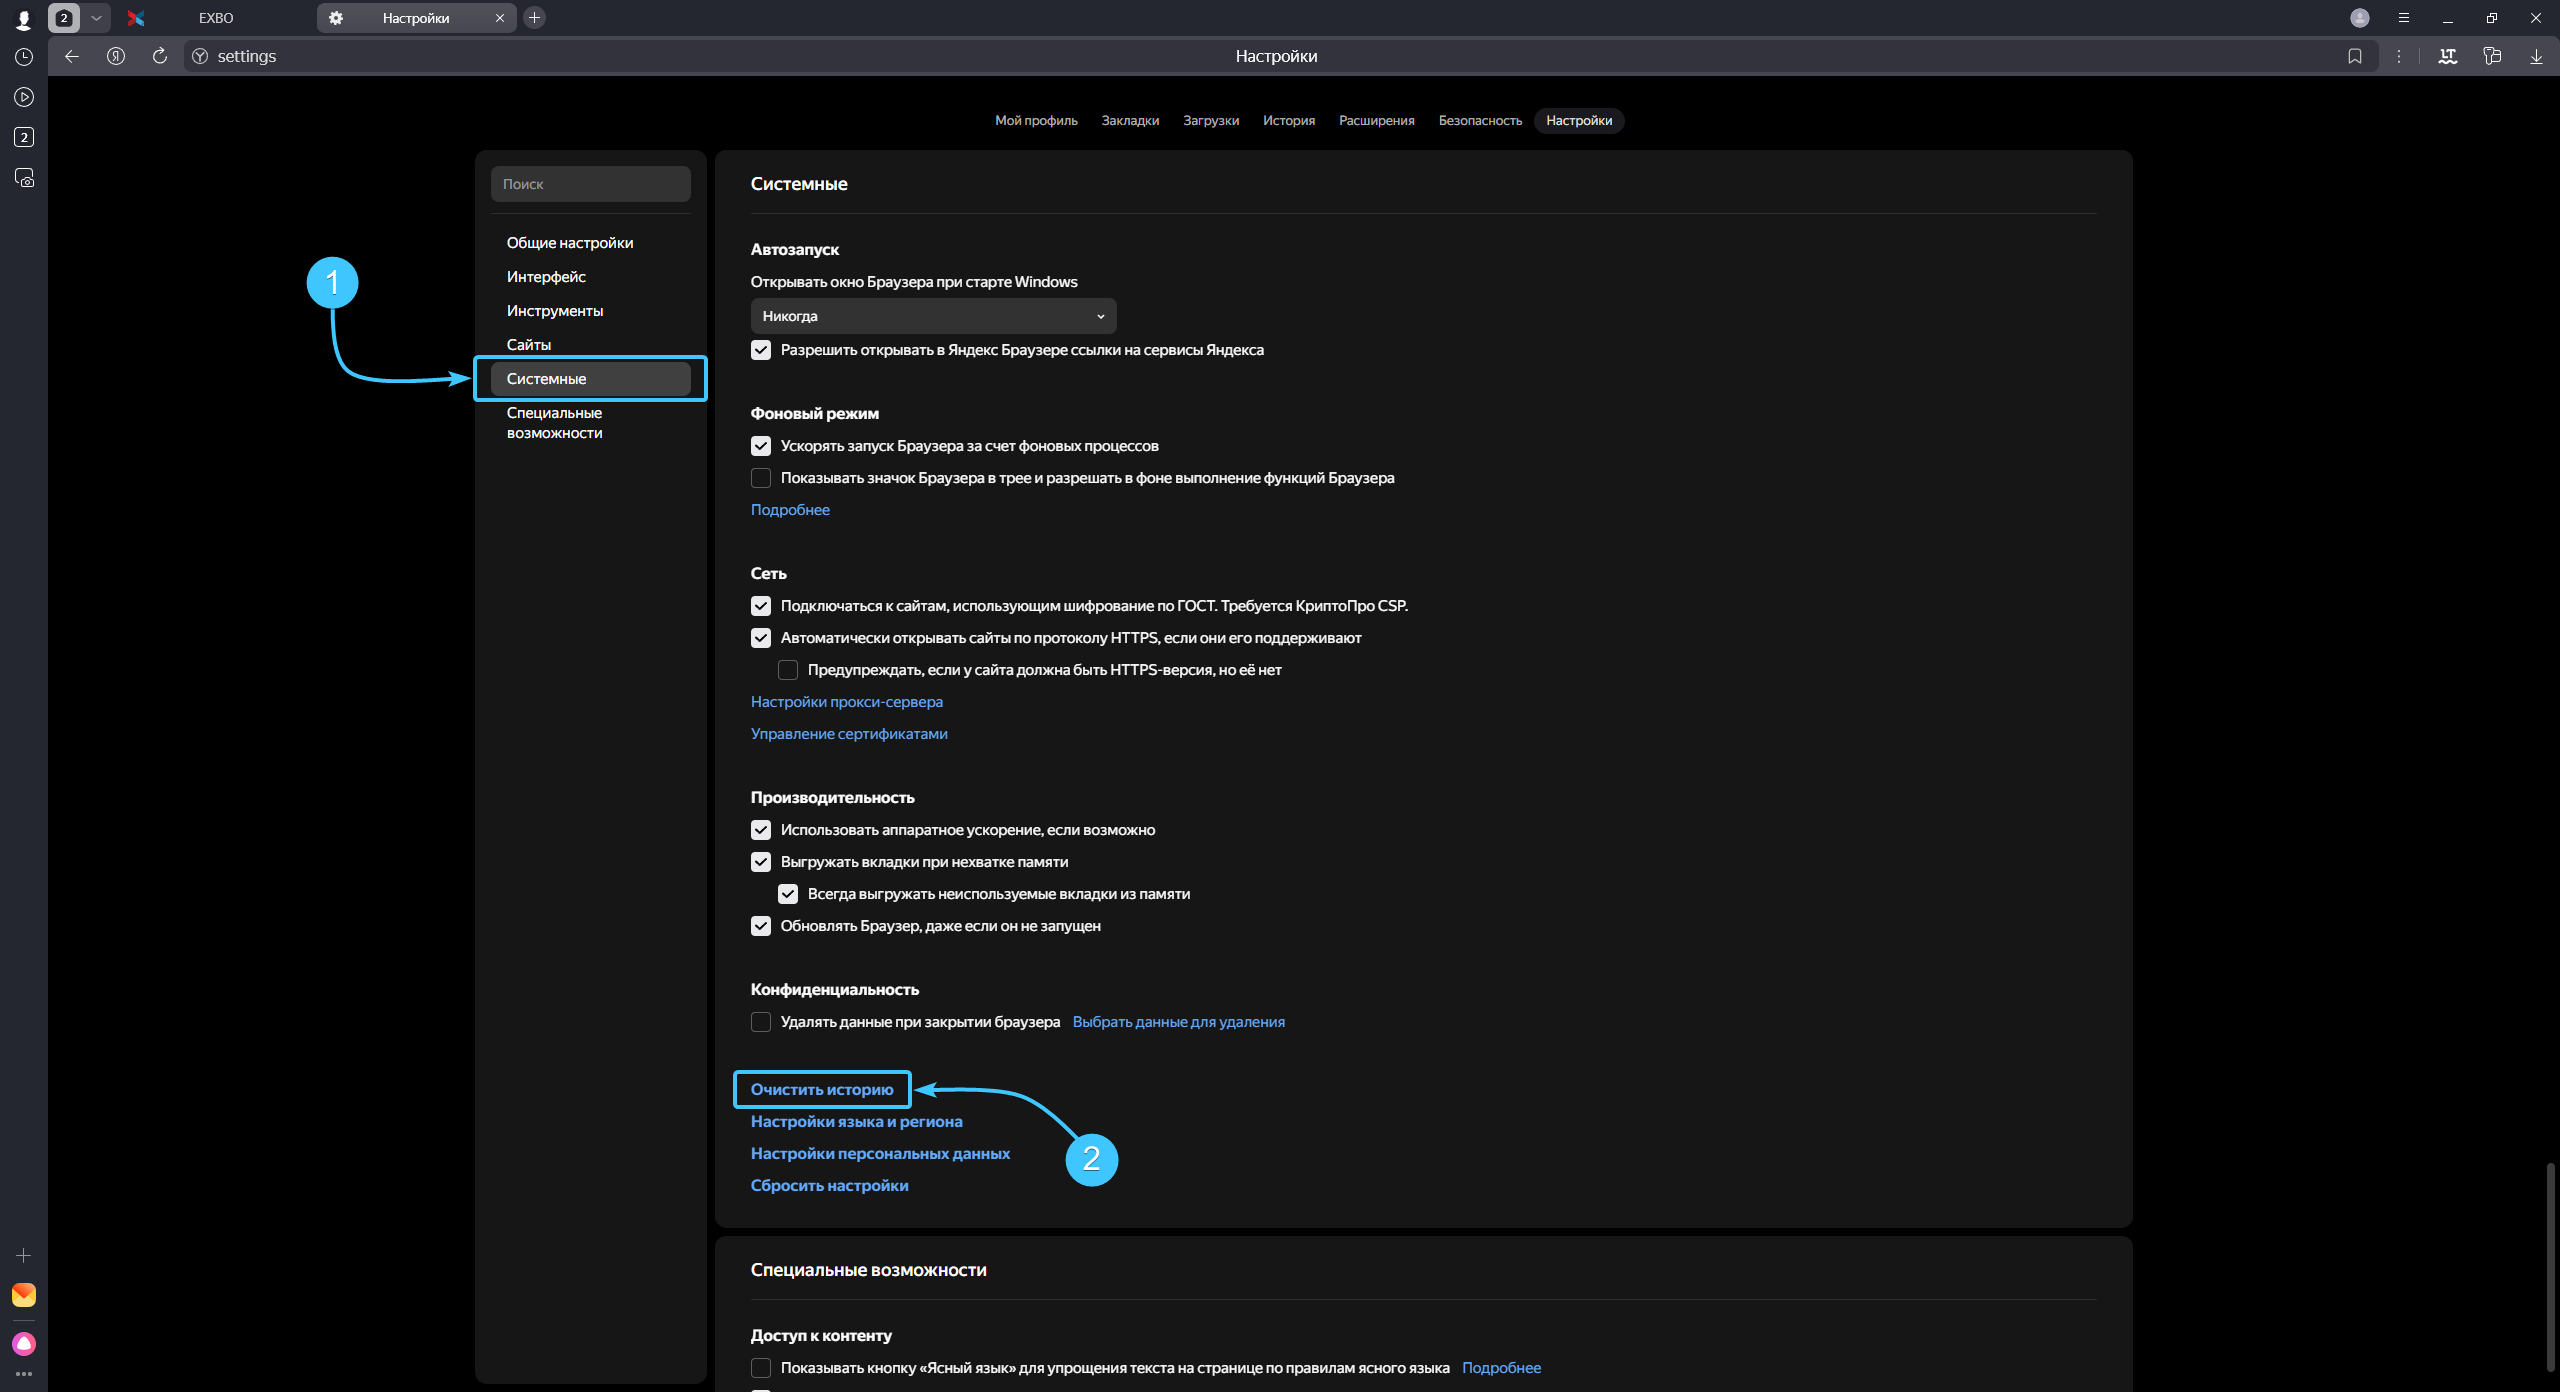This screenshot has width=2560, height=1392.
Task: Open the autostart 'Никогда' dropdown
Action: 933,316
